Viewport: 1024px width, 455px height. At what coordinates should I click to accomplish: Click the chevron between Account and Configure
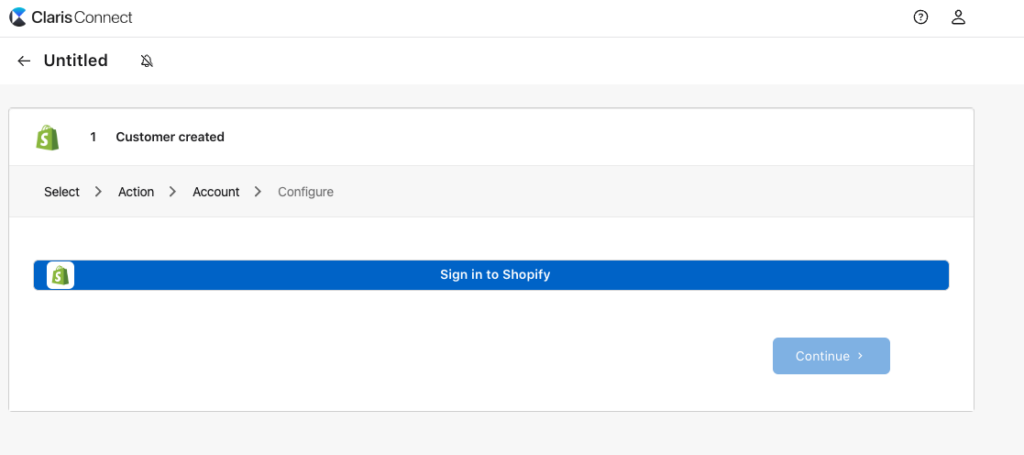point(259,192)
